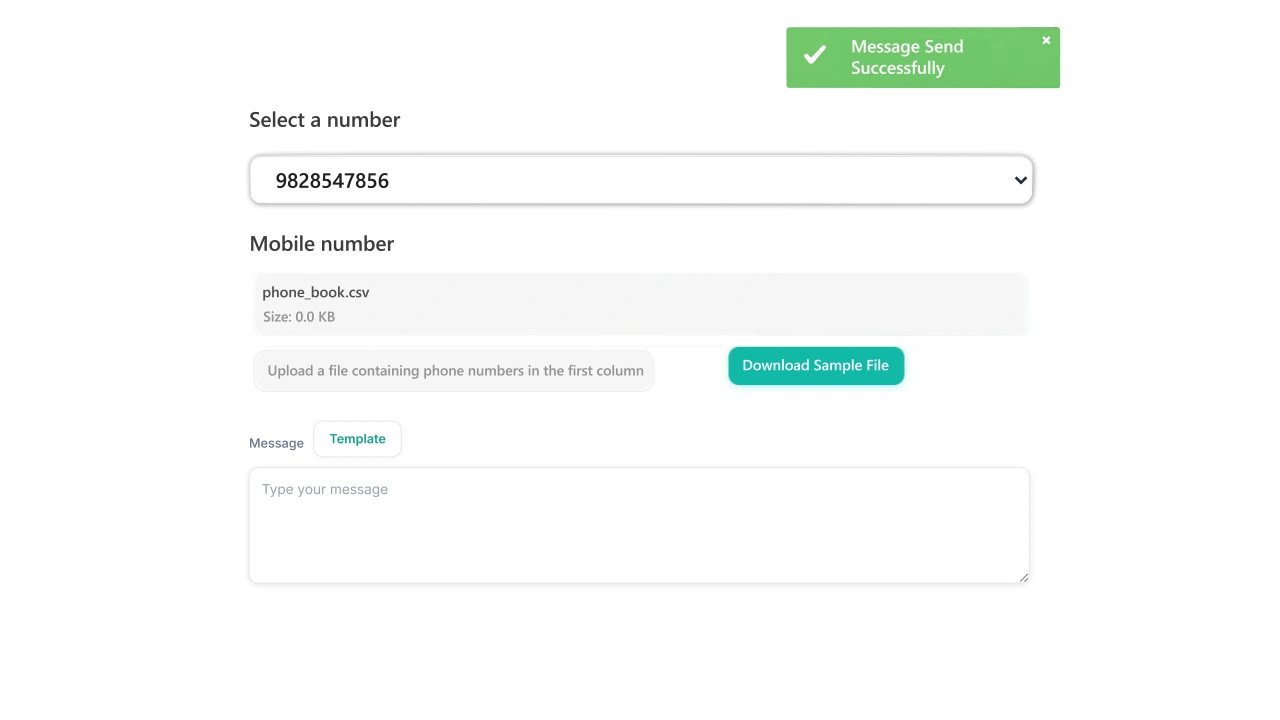Screen dimensions: 1280x720
Task: Focus the 'Type your message' text area
Action: [x=638, y=525]
